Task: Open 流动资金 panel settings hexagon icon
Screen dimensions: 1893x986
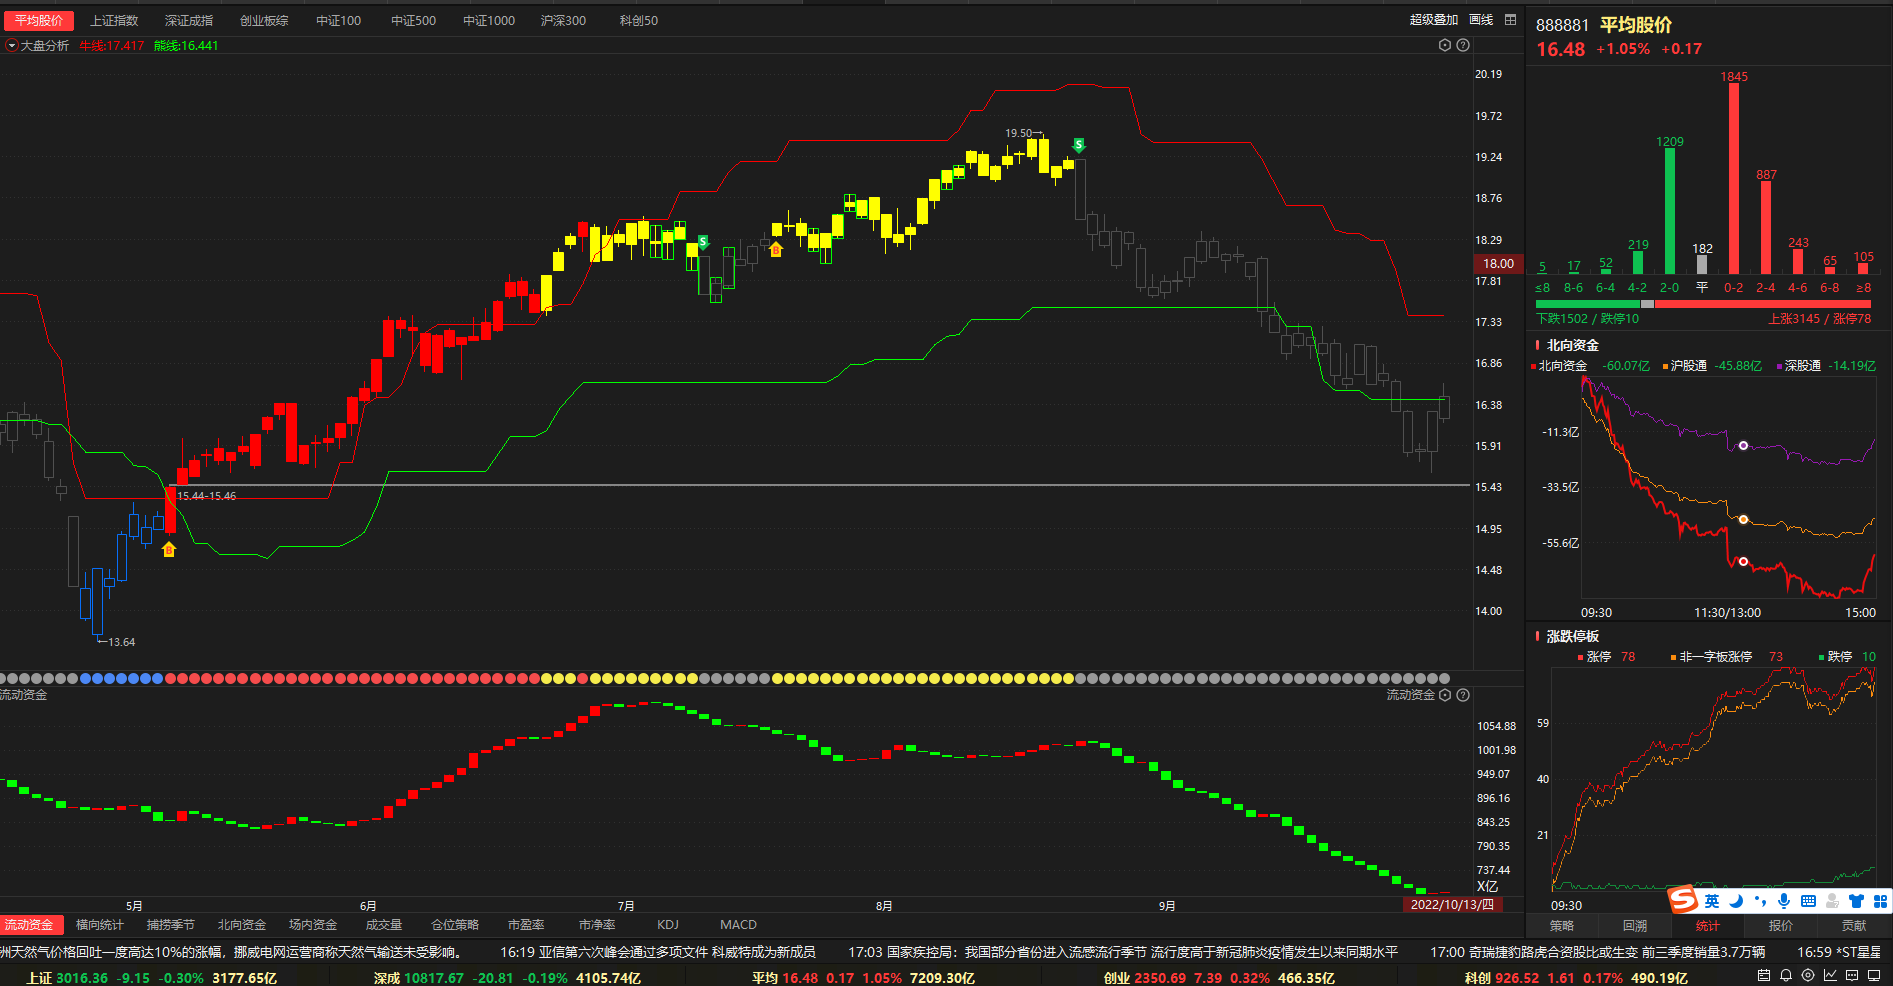Action: [x=1445, y=695]
